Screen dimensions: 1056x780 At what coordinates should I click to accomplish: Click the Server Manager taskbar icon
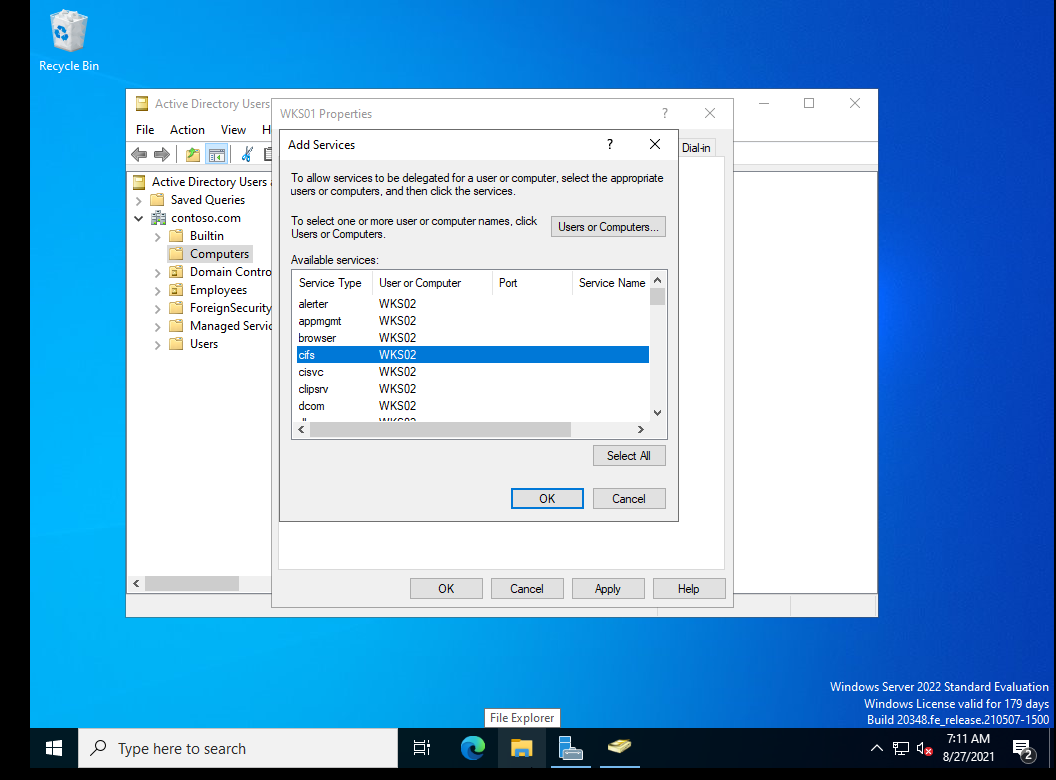click(x=570, y=748)
